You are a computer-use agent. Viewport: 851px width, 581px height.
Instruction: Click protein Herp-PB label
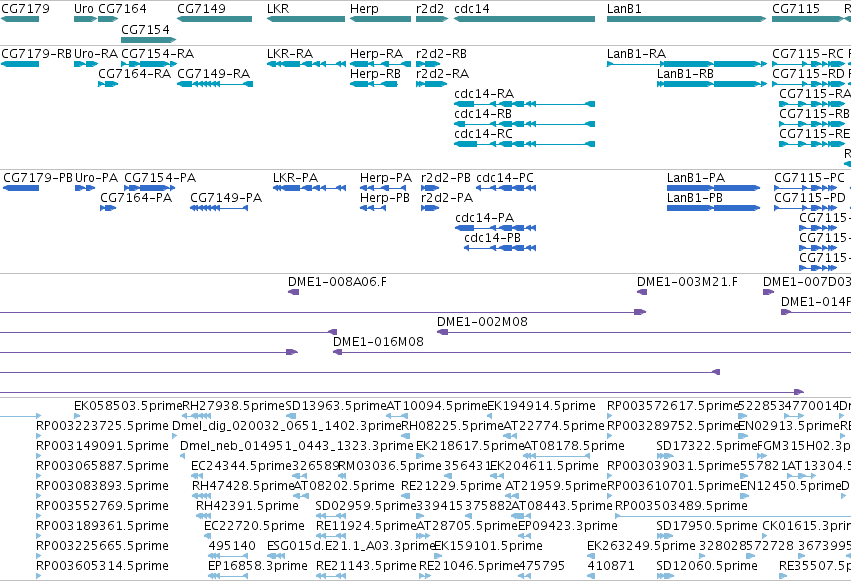[385, 197]
